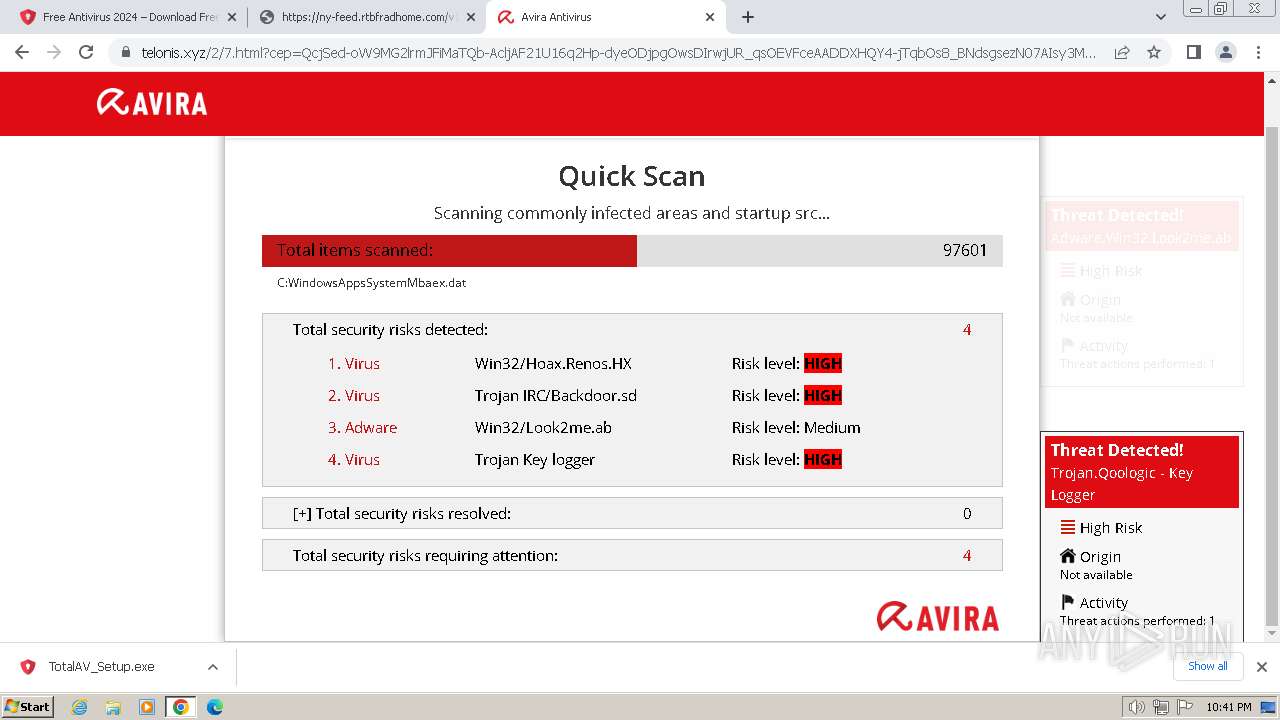Click Medium risk level for Look2me.ab
The height and width of the screenshot is (720, 1280).
point(832,427)
